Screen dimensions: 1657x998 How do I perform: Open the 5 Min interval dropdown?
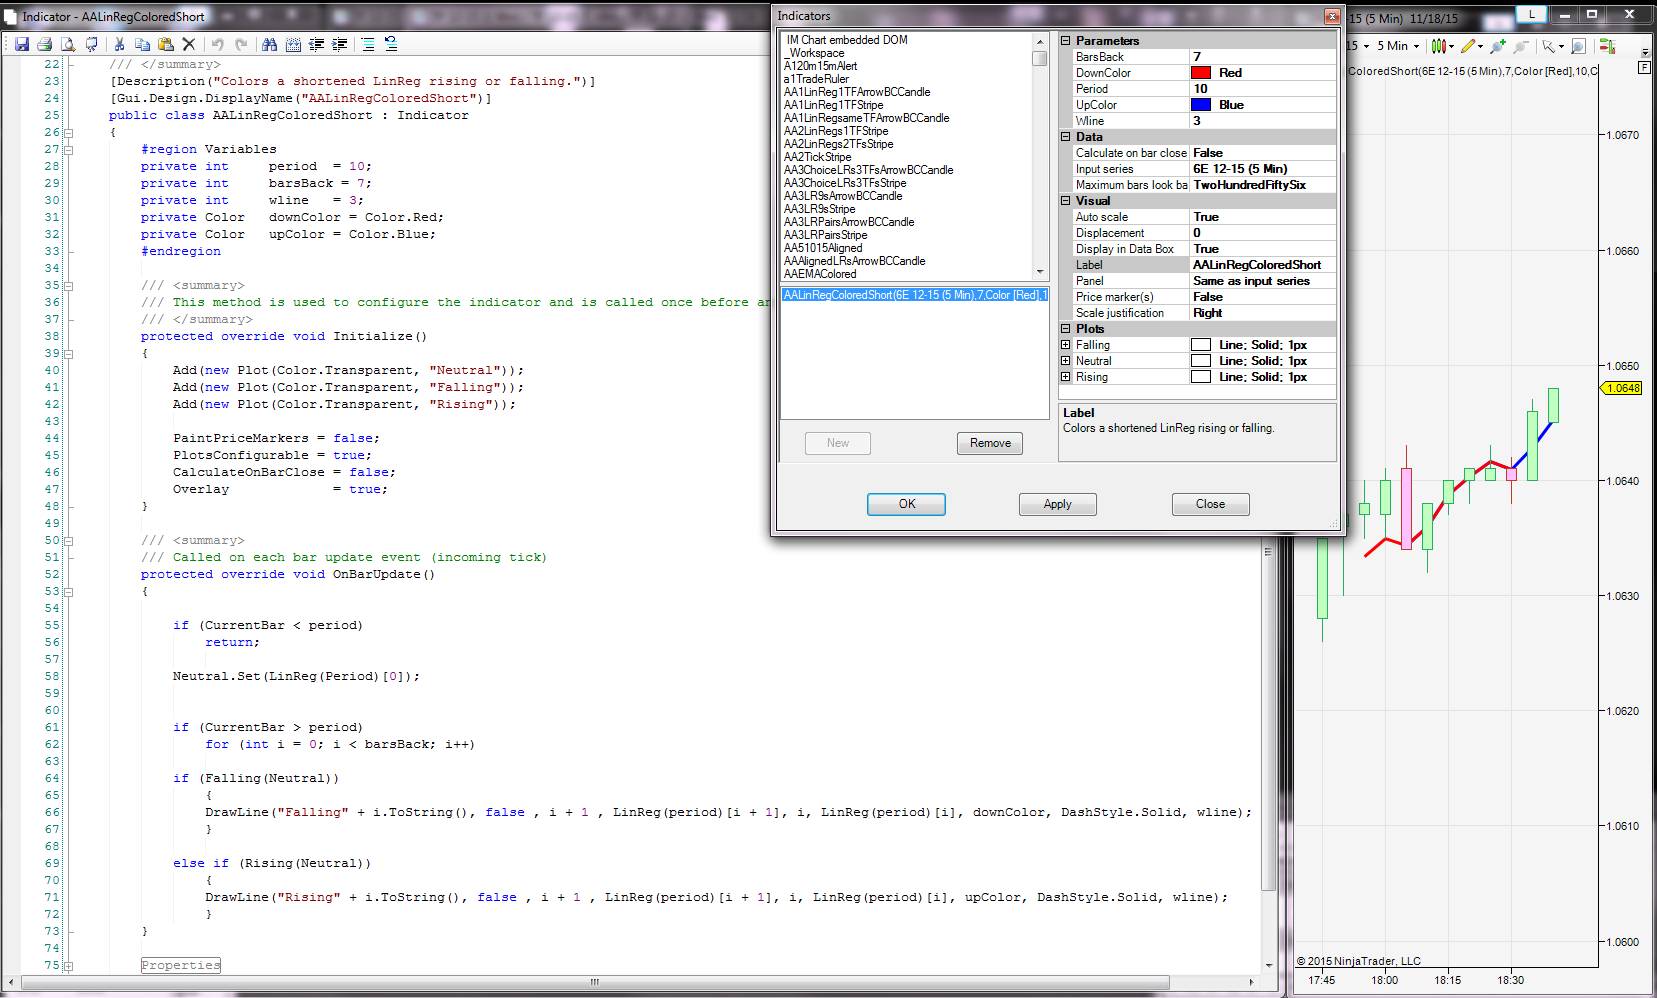1397,46
